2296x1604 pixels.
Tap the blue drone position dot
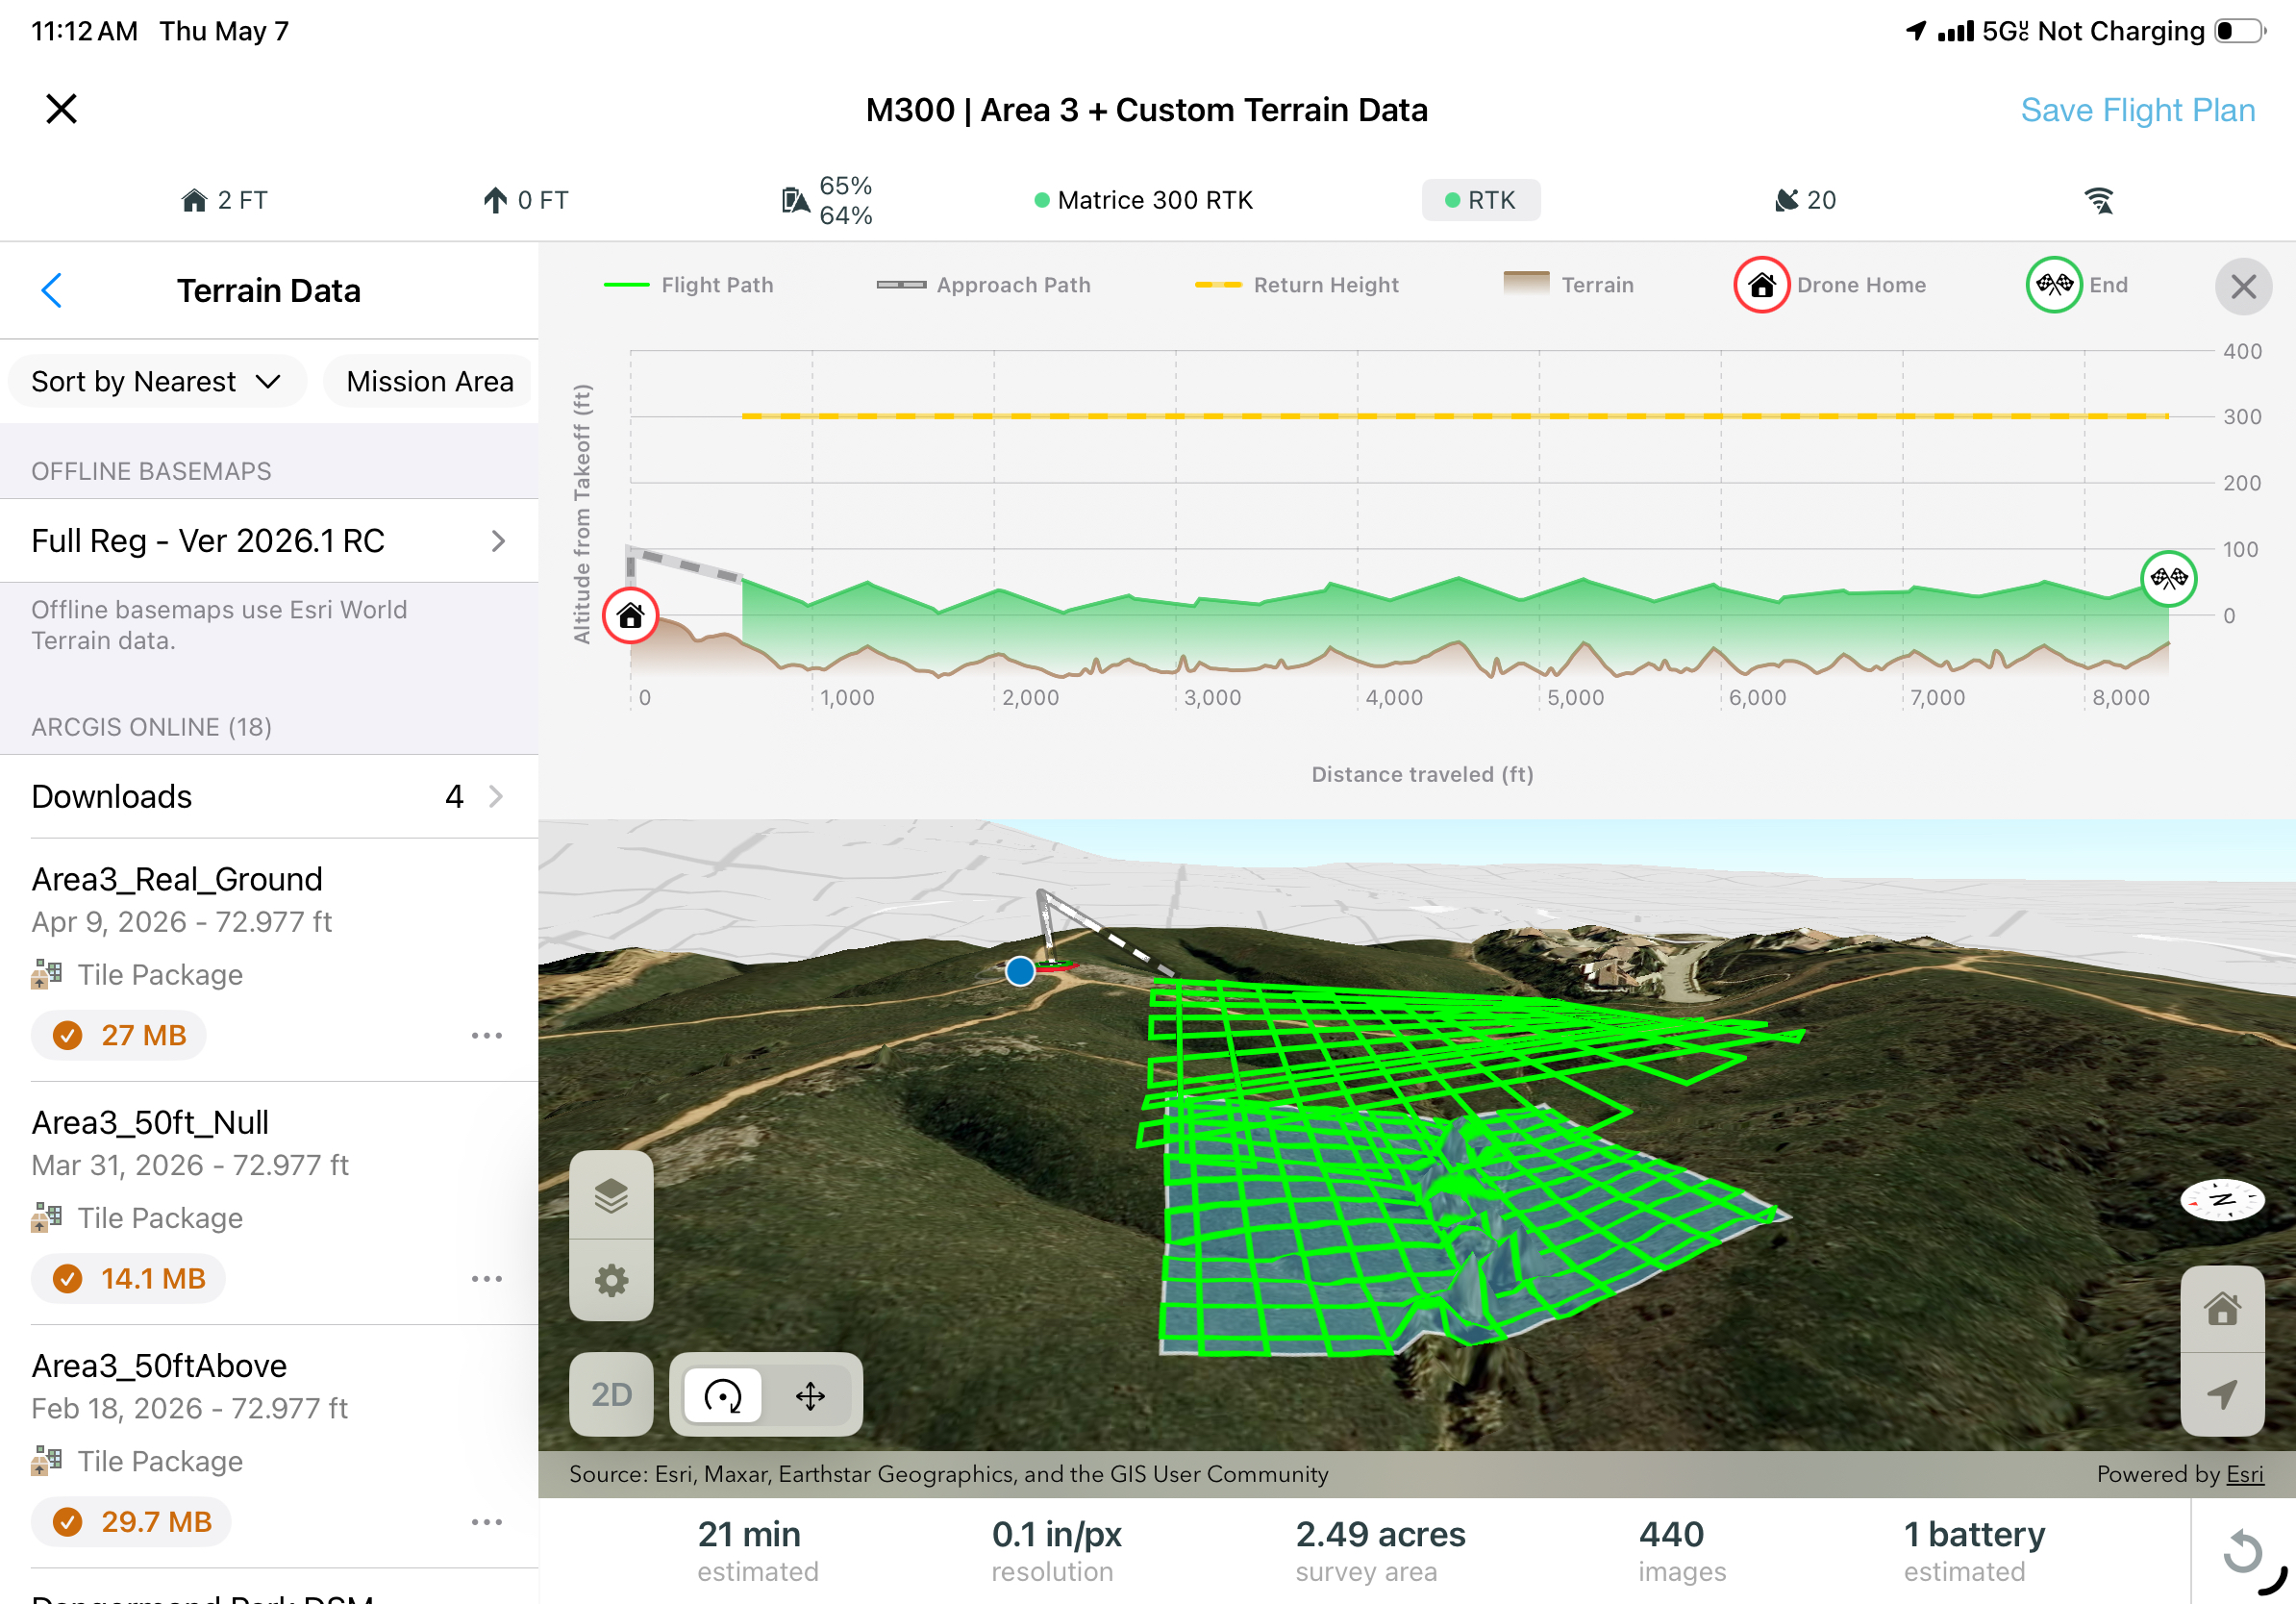pyautogui.click(x=1020, y=970)
